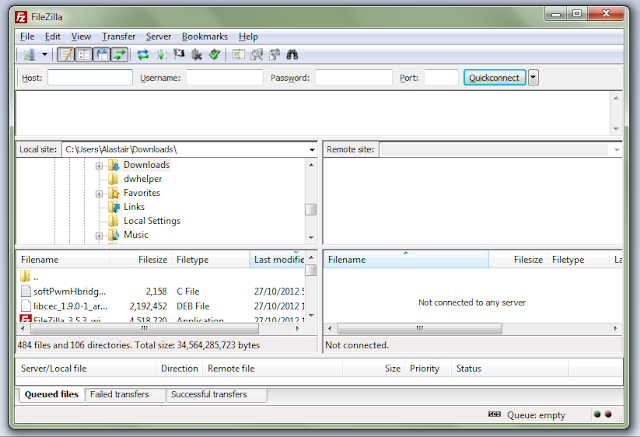640x437 pixels.
Task: Sort local files by Last modified column
Action: 278,260
